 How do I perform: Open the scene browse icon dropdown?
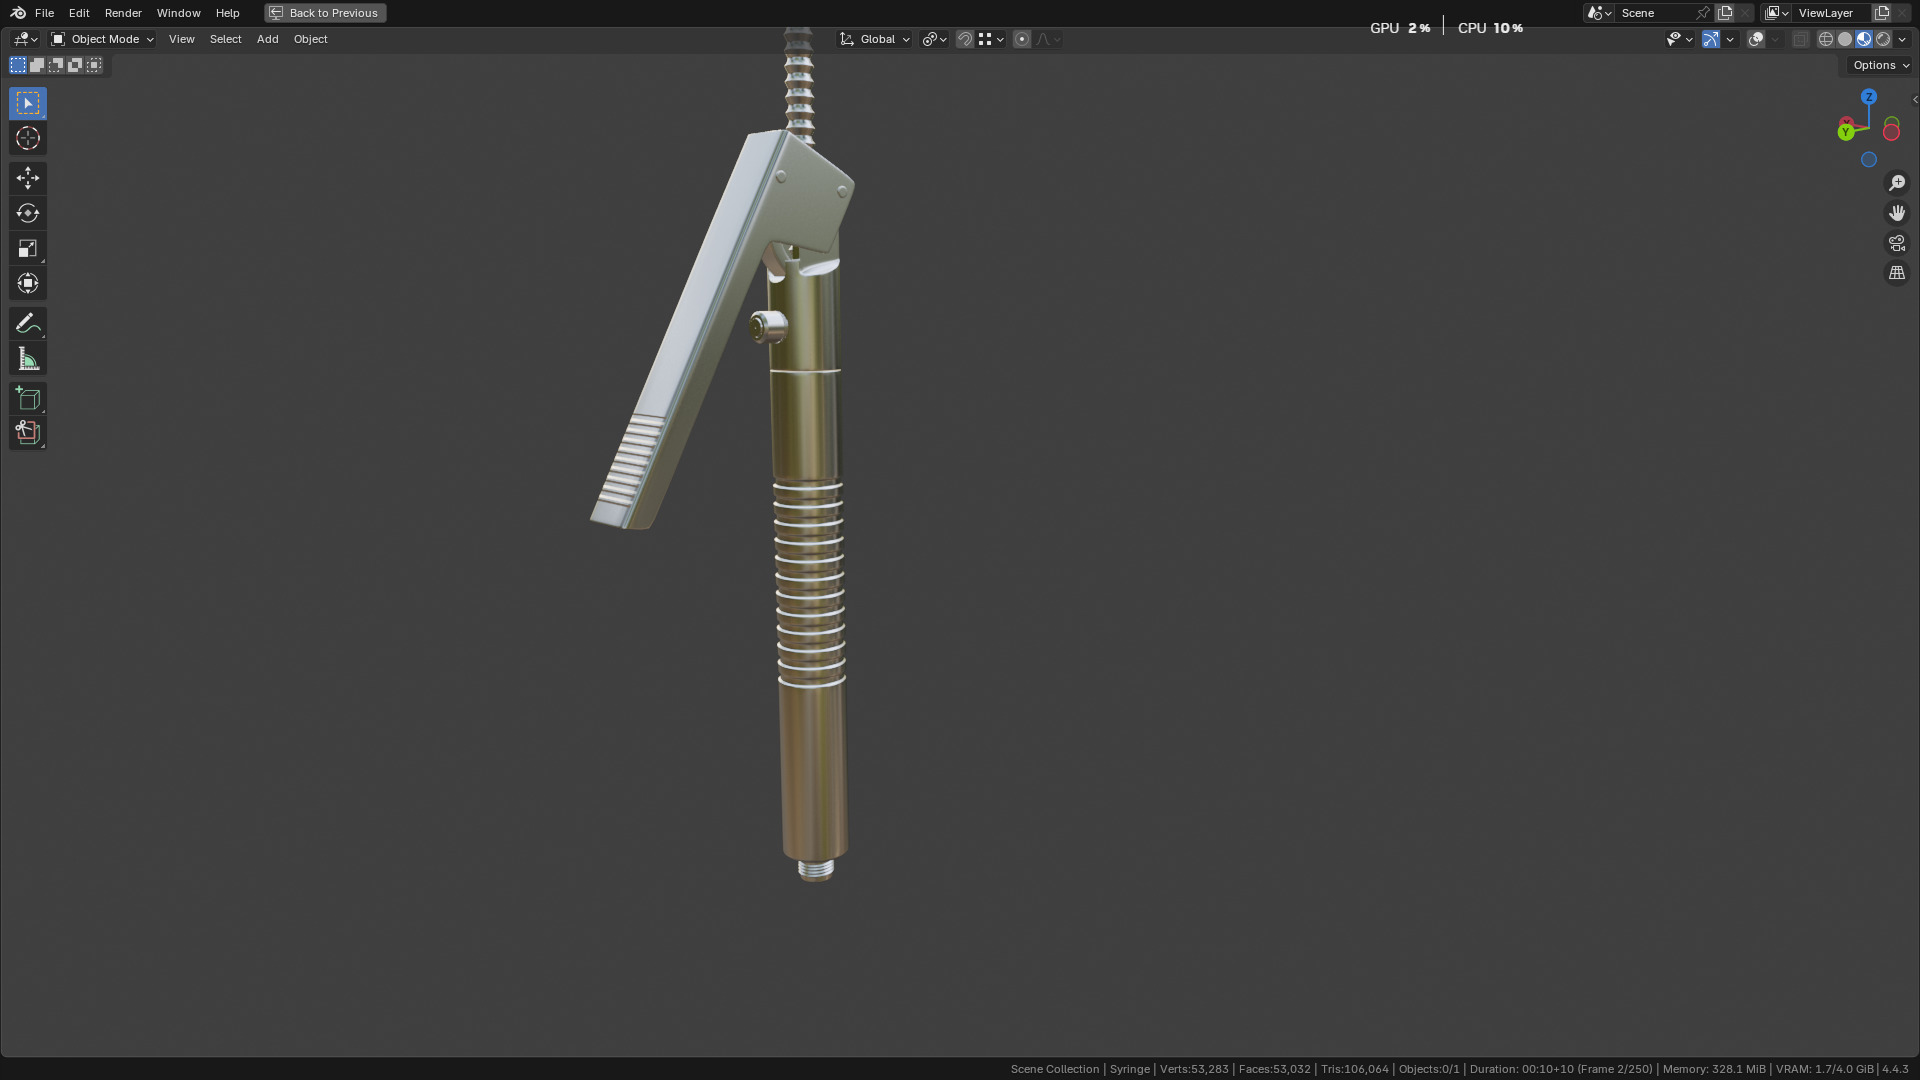tap(1599, 13)
